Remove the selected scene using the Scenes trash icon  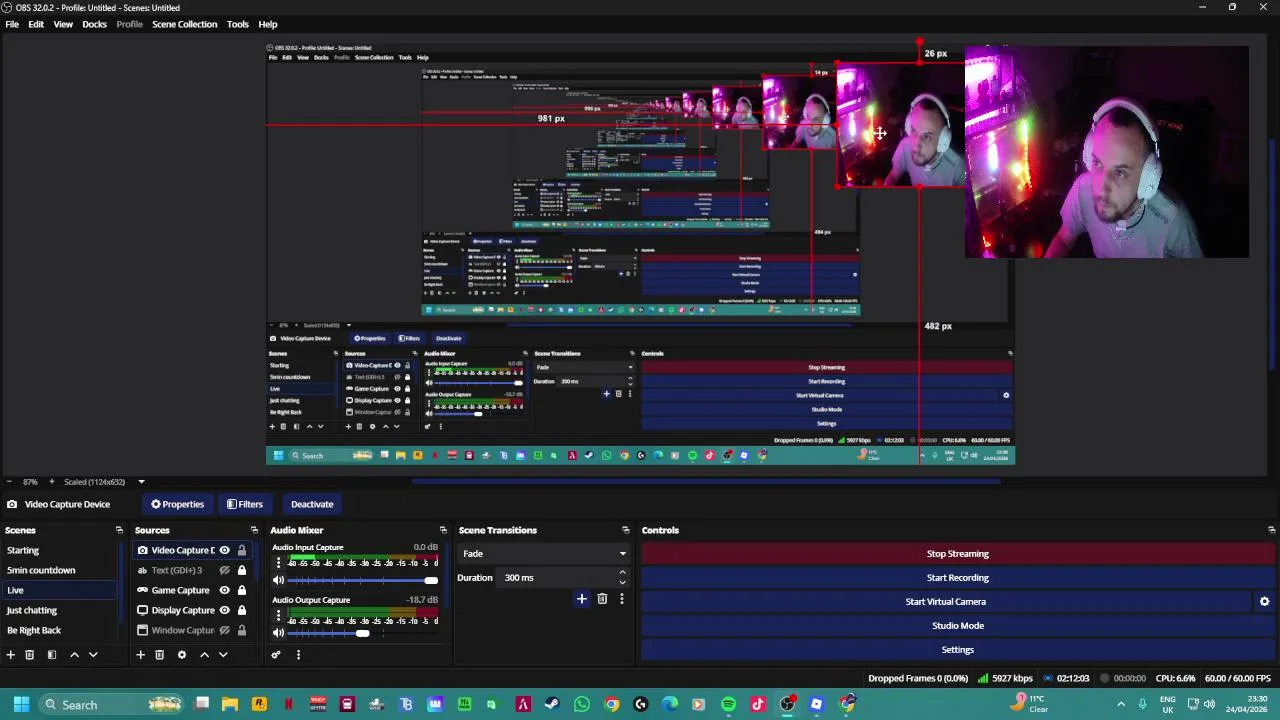point(30,655)
